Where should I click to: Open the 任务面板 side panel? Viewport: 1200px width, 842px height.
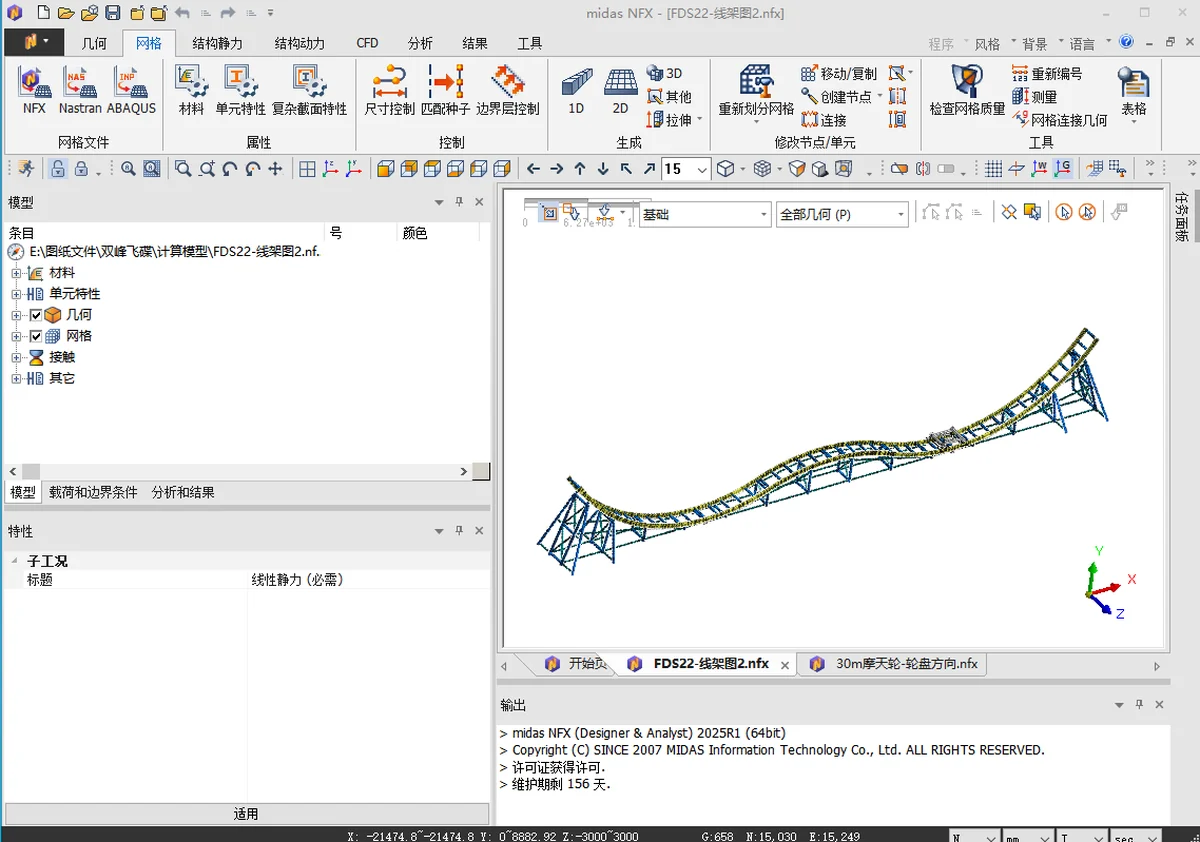[x=1182, y=218]
